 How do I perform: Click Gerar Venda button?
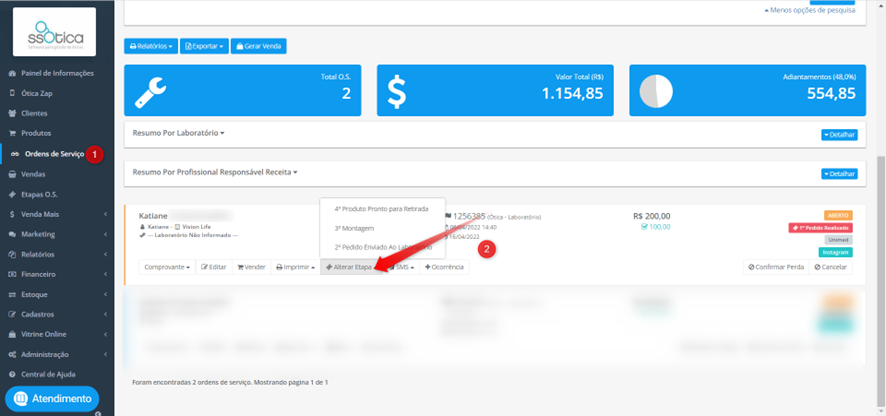point(259,46)
